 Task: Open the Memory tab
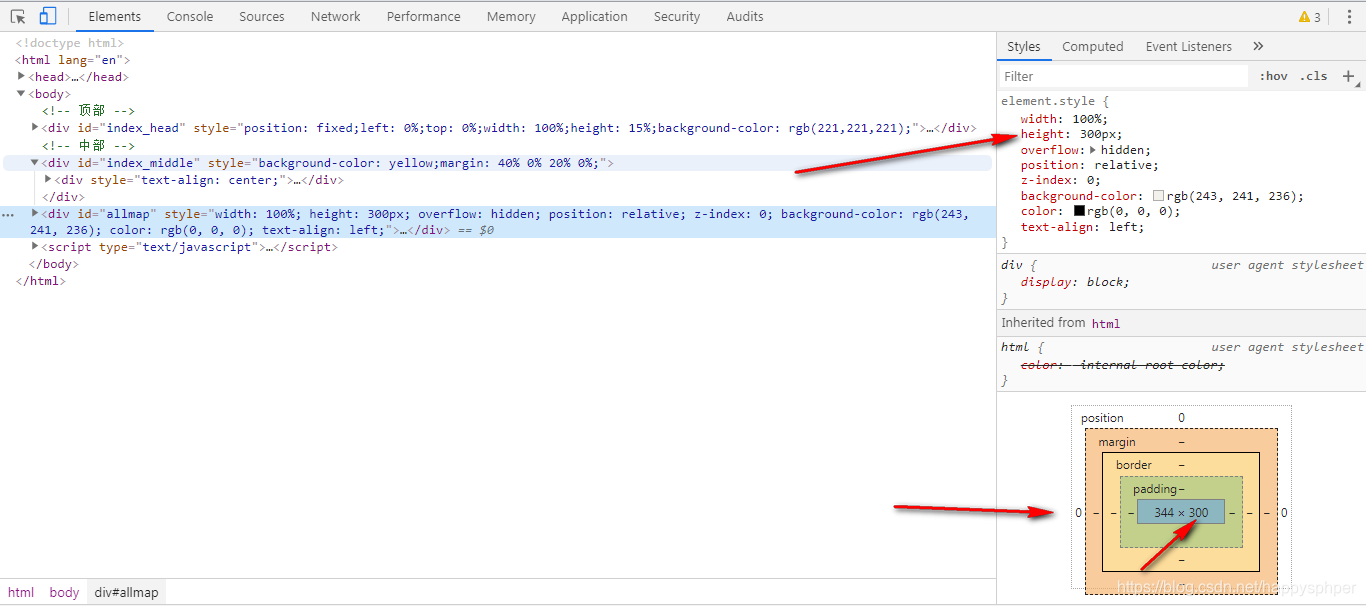511,17
